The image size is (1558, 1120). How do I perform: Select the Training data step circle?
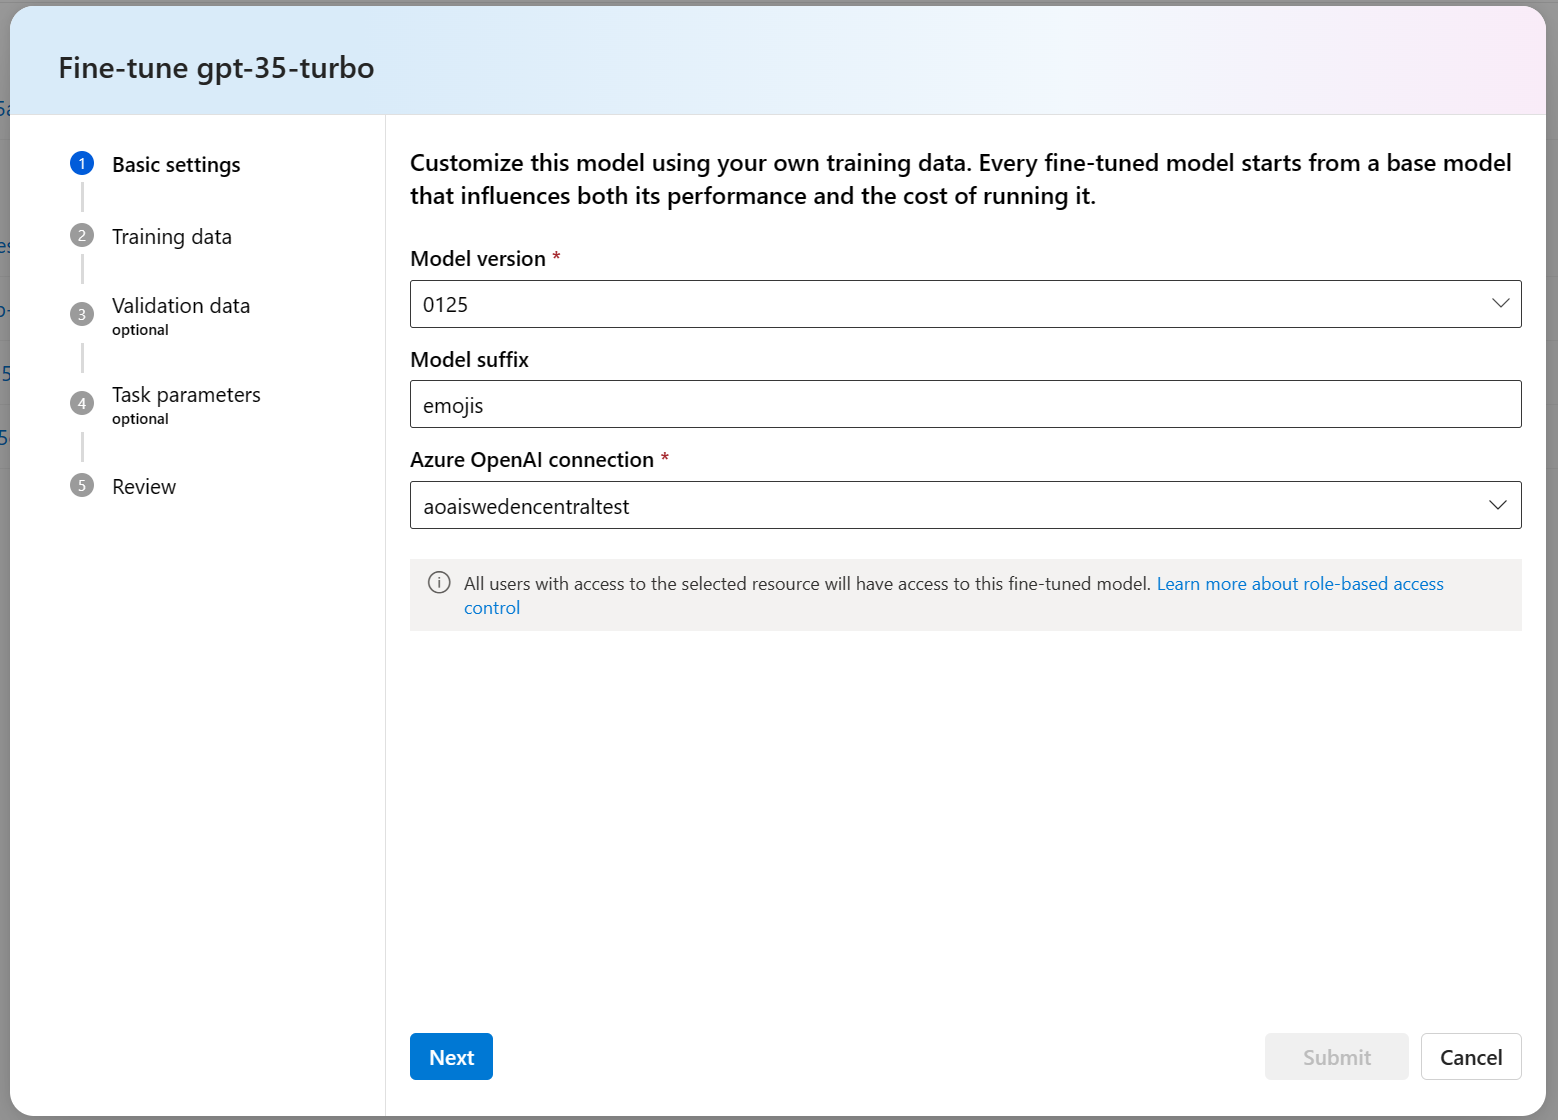point(81,235)
